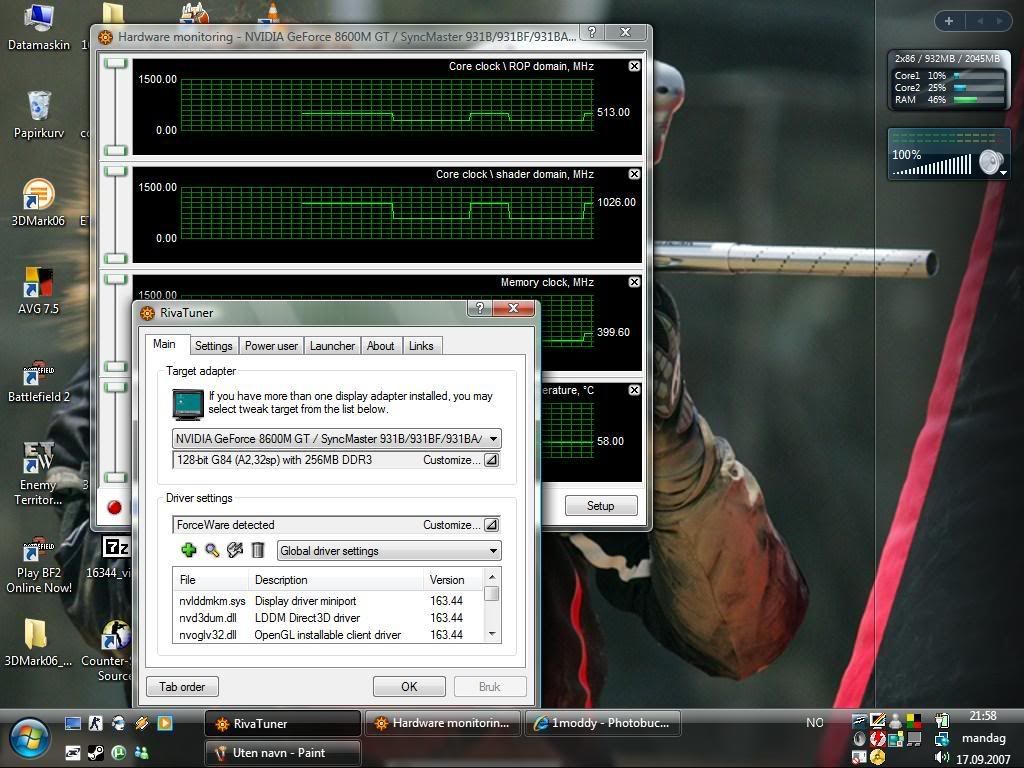Open the Launcher tab

click(332, 345)
